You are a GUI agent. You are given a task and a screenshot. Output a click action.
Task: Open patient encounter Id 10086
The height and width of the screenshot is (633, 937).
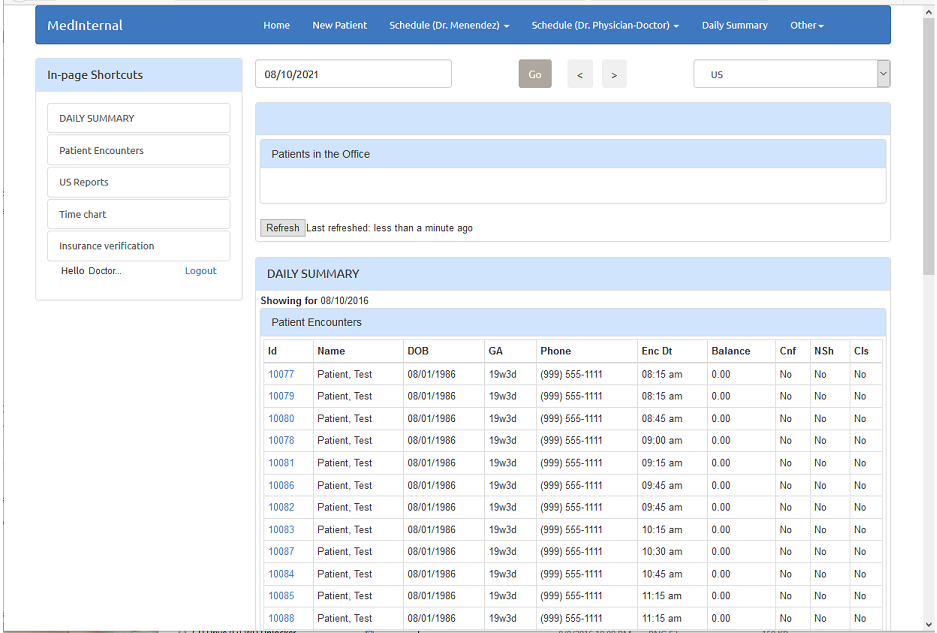281,485
